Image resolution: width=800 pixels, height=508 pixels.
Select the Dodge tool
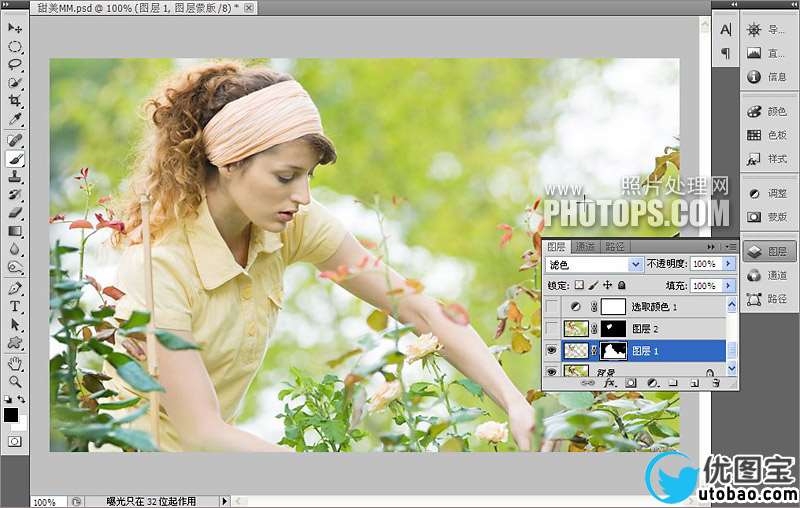pyautogui.click(x=15, y=267)
